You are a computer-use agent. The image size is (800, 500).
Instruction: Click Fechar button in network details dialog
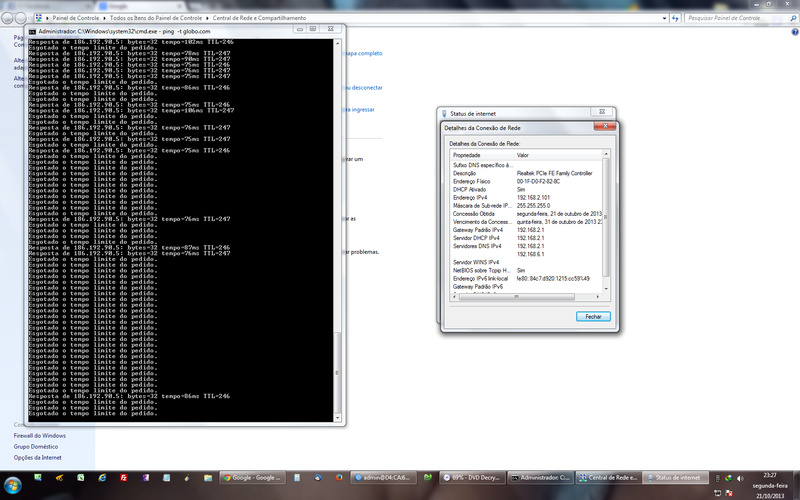593,317
